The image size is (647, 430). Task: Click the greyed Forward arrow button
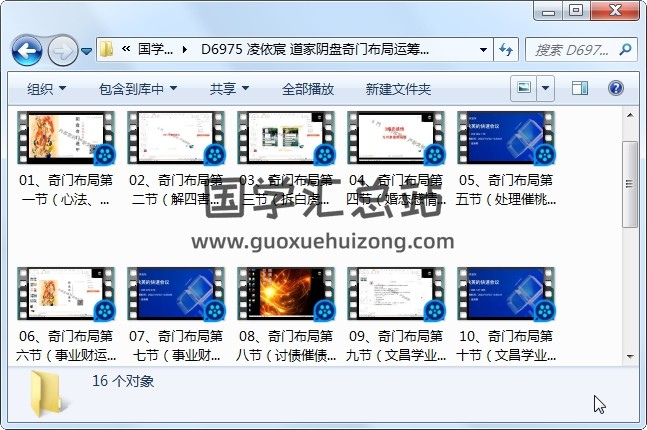tap(63, 50)
